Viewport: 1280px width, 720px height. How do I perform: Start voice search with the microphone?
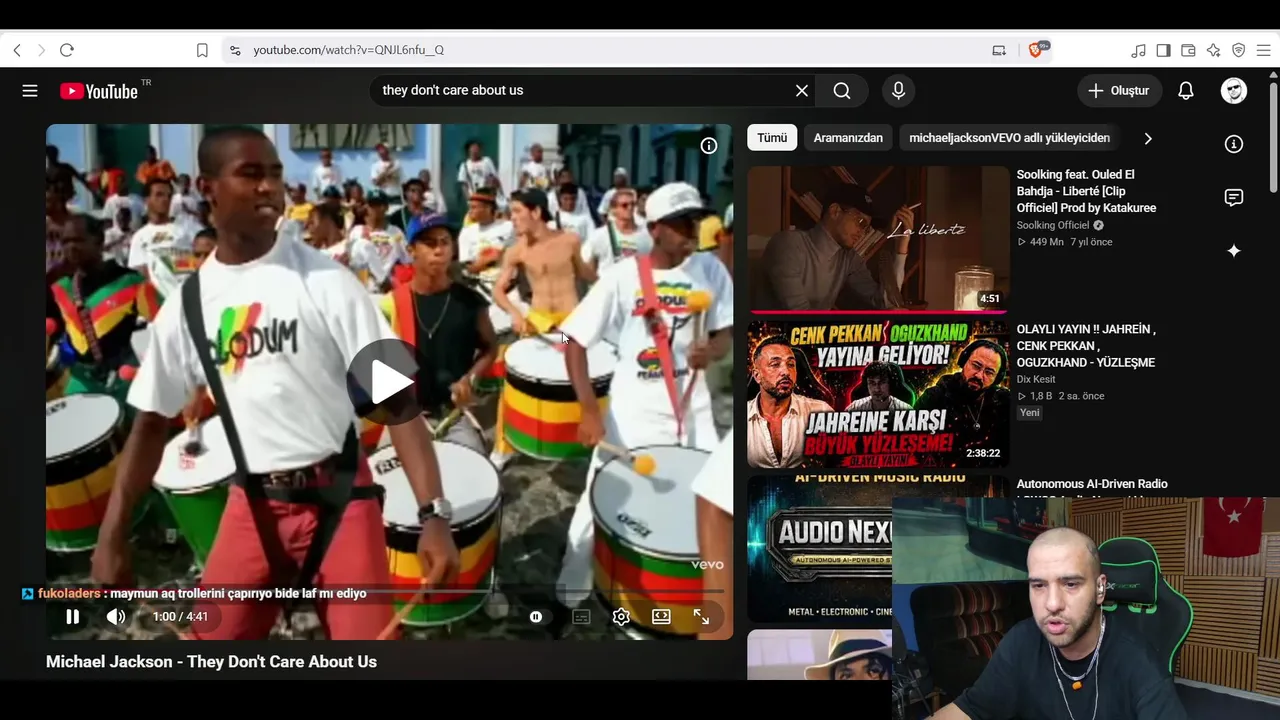[898, 91]
